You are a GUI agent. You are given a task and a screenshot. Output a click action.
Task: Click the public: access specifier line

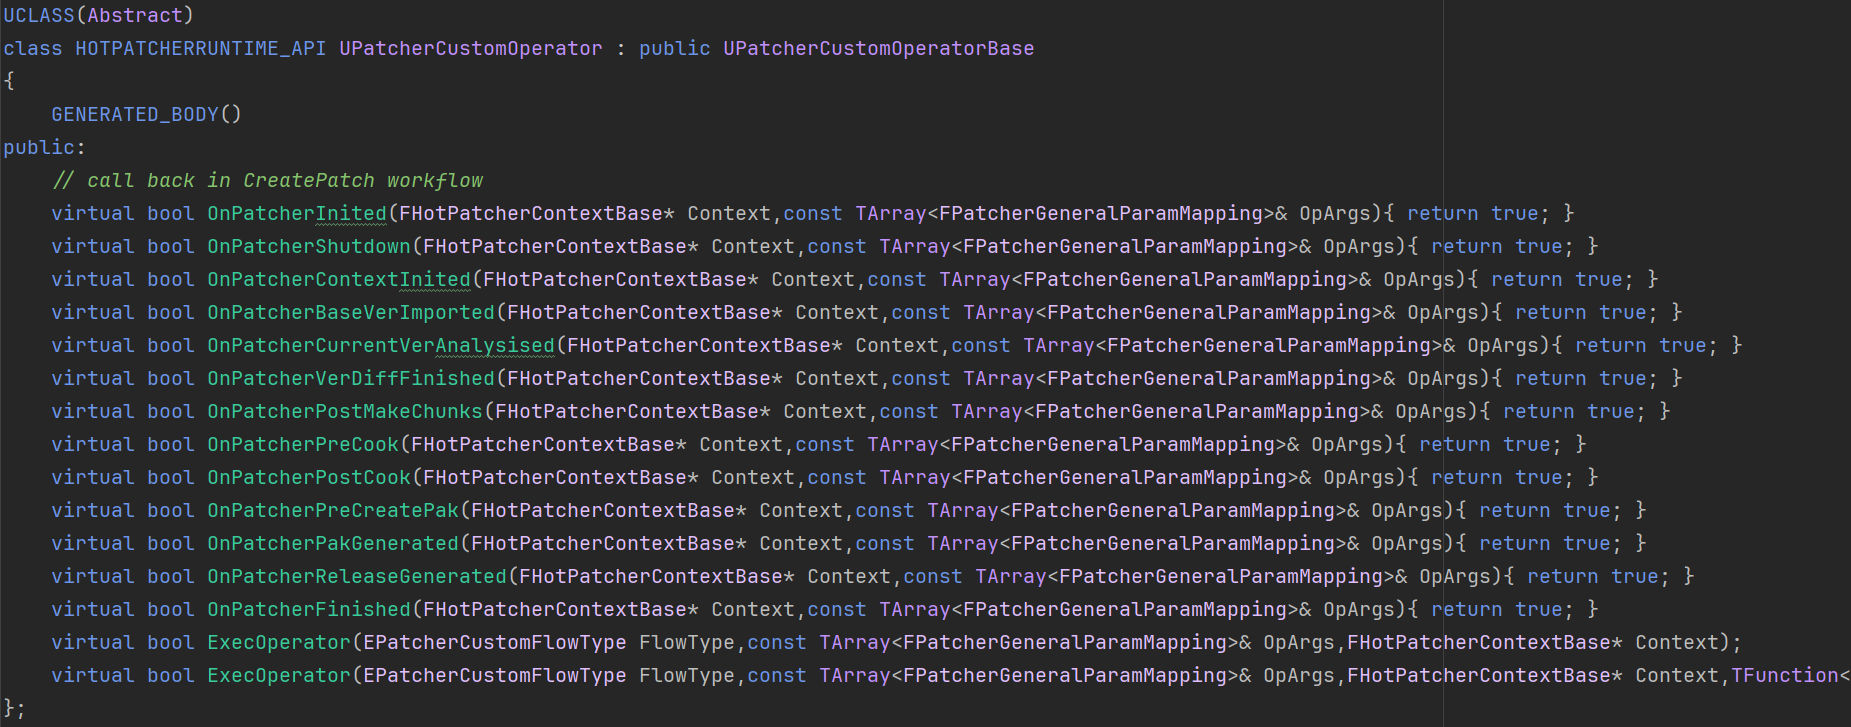(44, 147)
